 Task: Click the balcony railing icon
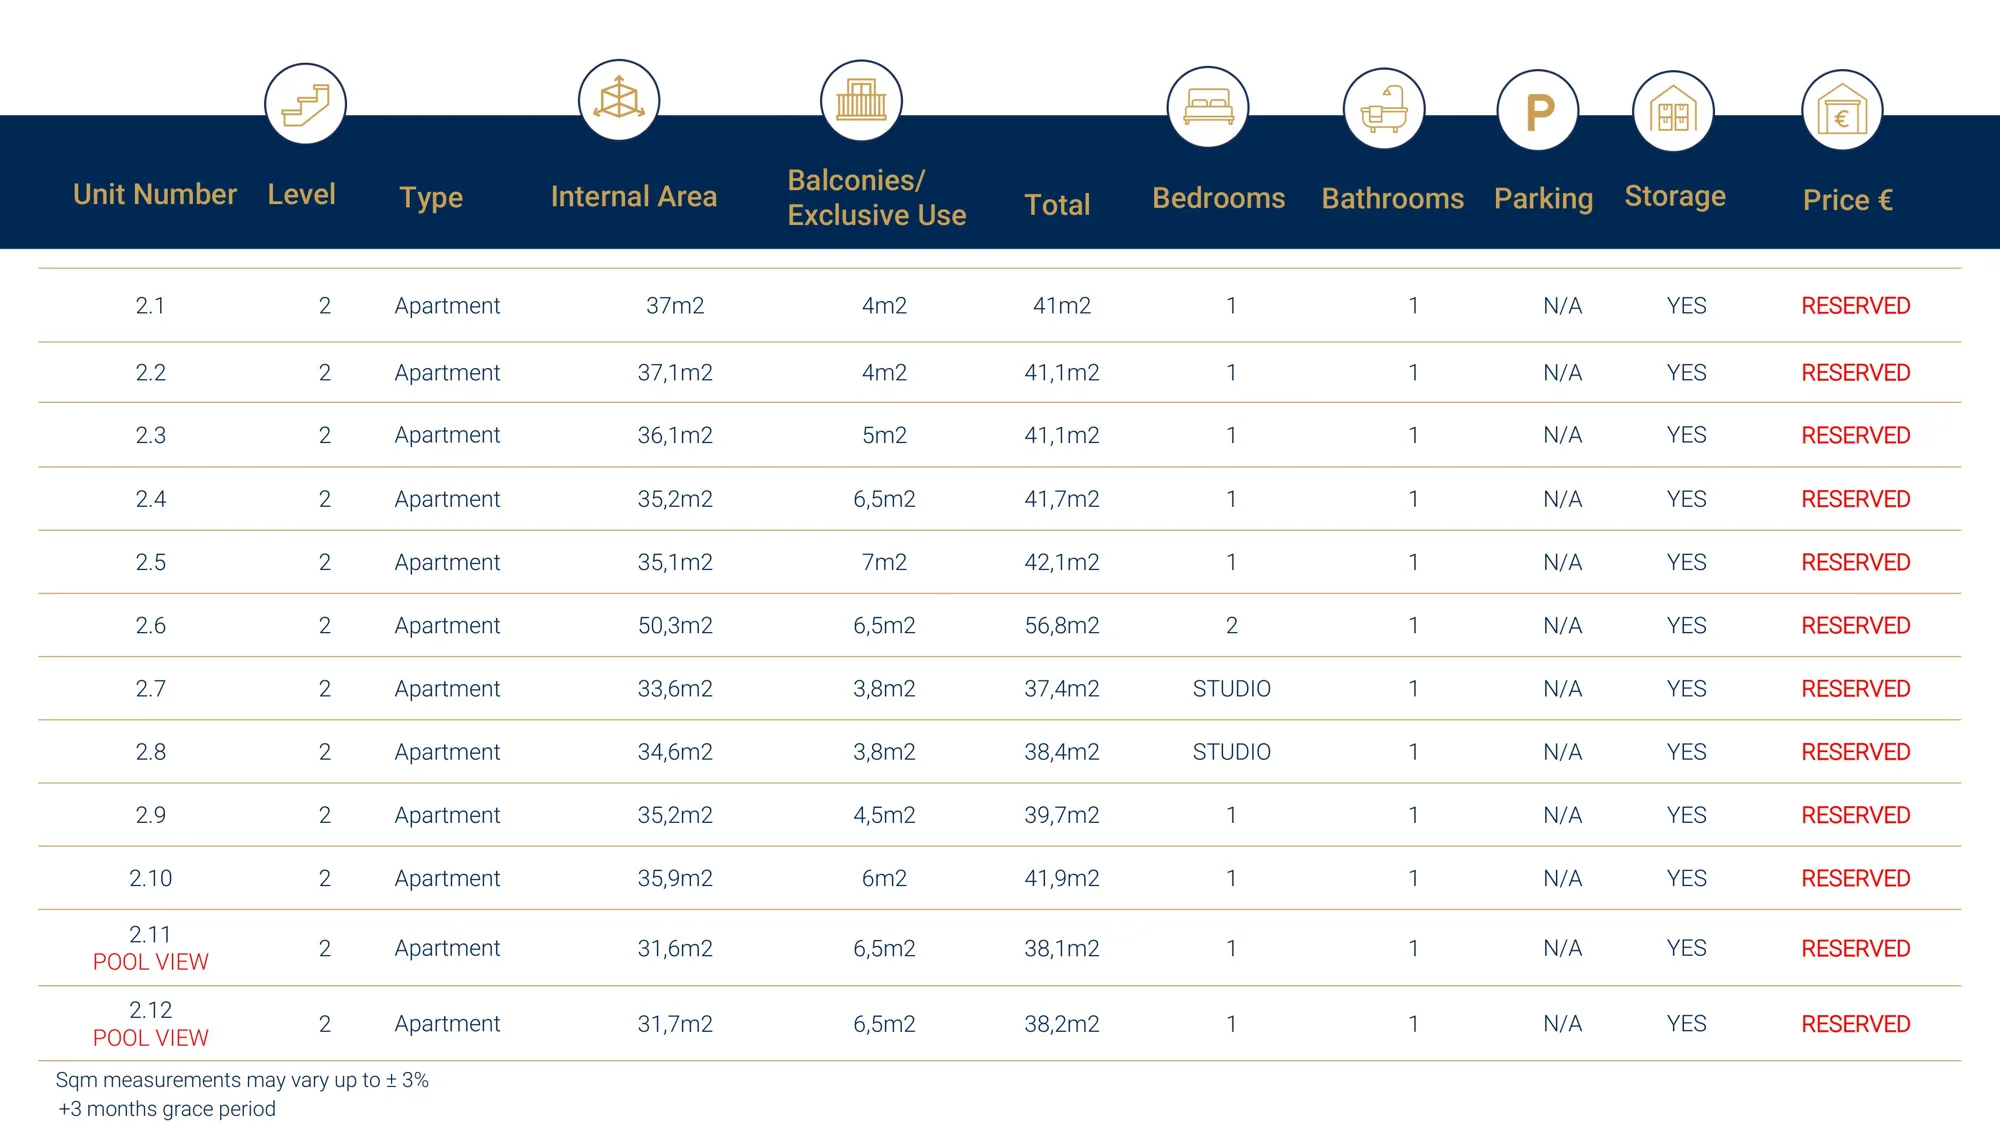point(861,100)
